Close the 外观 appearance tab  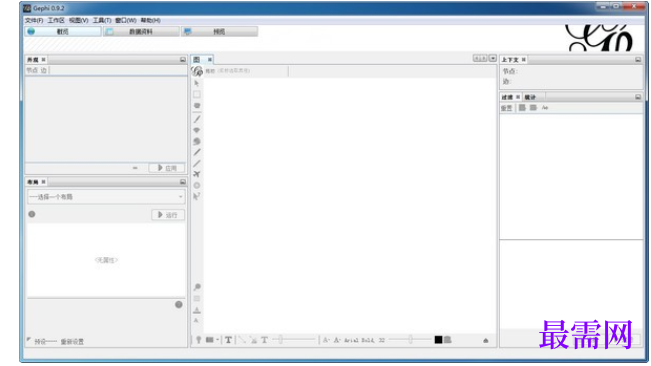tap(44, 60)
